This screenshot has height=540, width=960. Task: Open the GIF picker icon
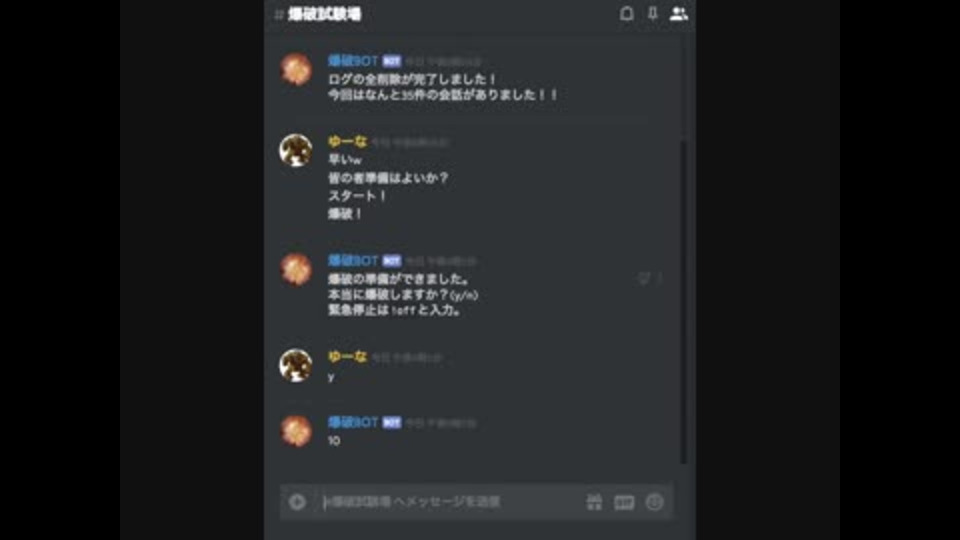[624, 502]
